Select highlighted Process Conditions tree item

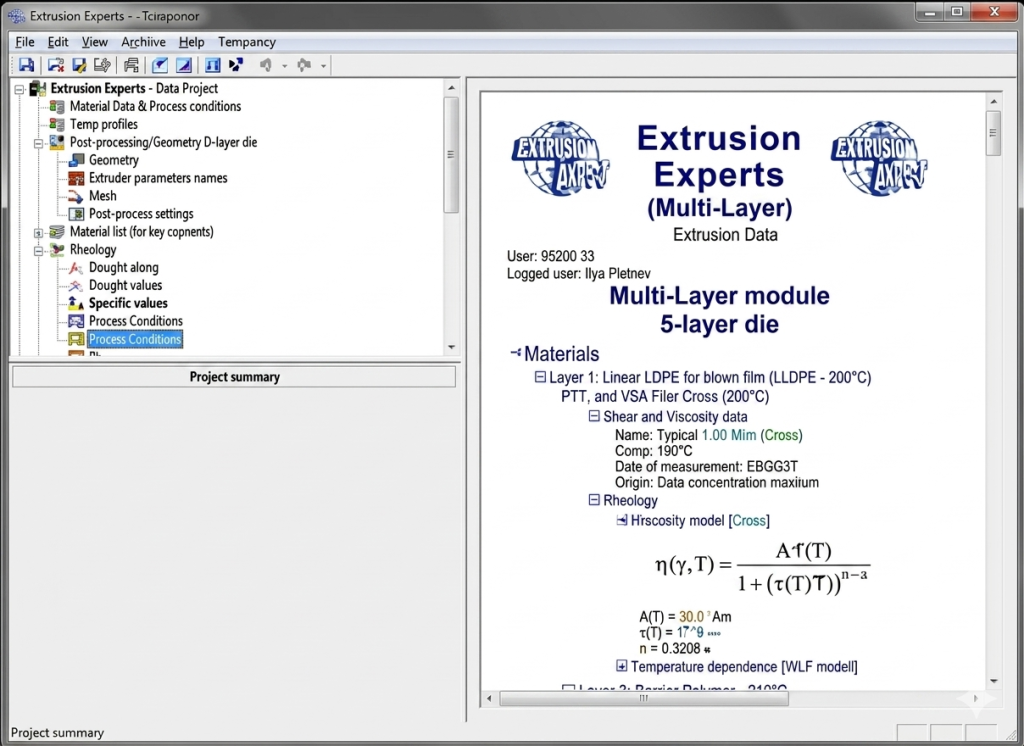135,339
